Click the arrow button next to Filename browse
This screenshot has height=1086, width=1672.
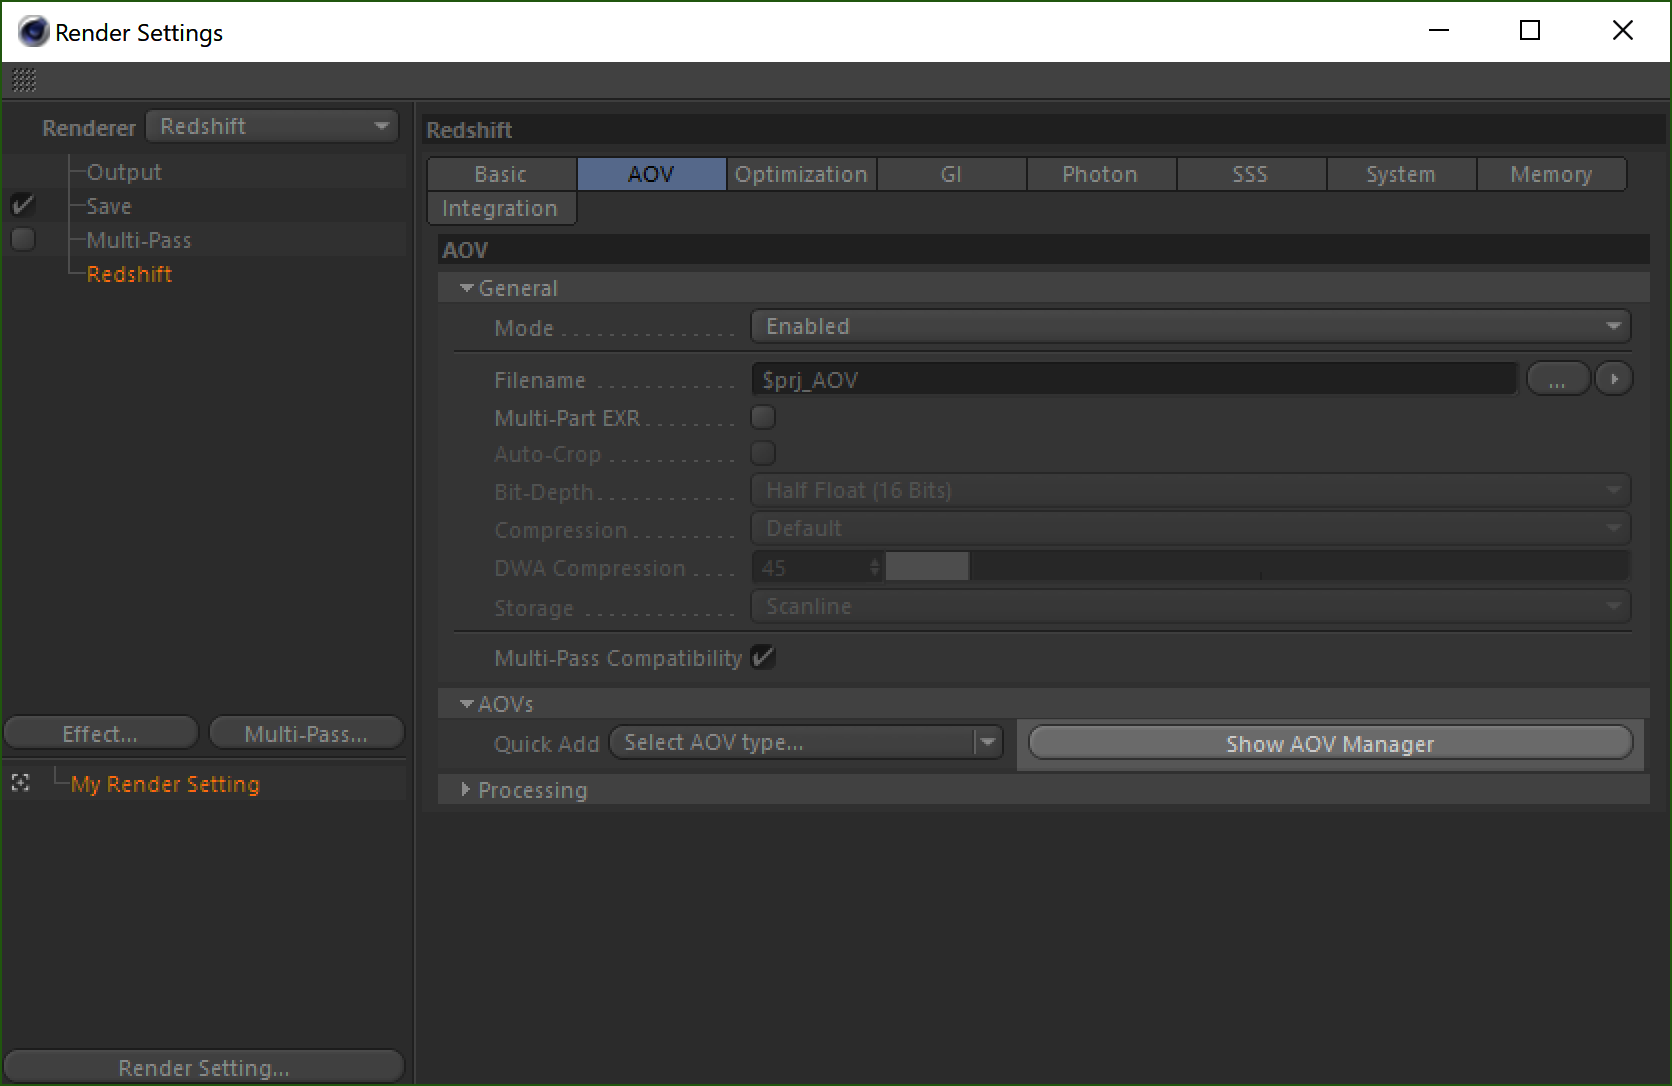coord(1614,379)
